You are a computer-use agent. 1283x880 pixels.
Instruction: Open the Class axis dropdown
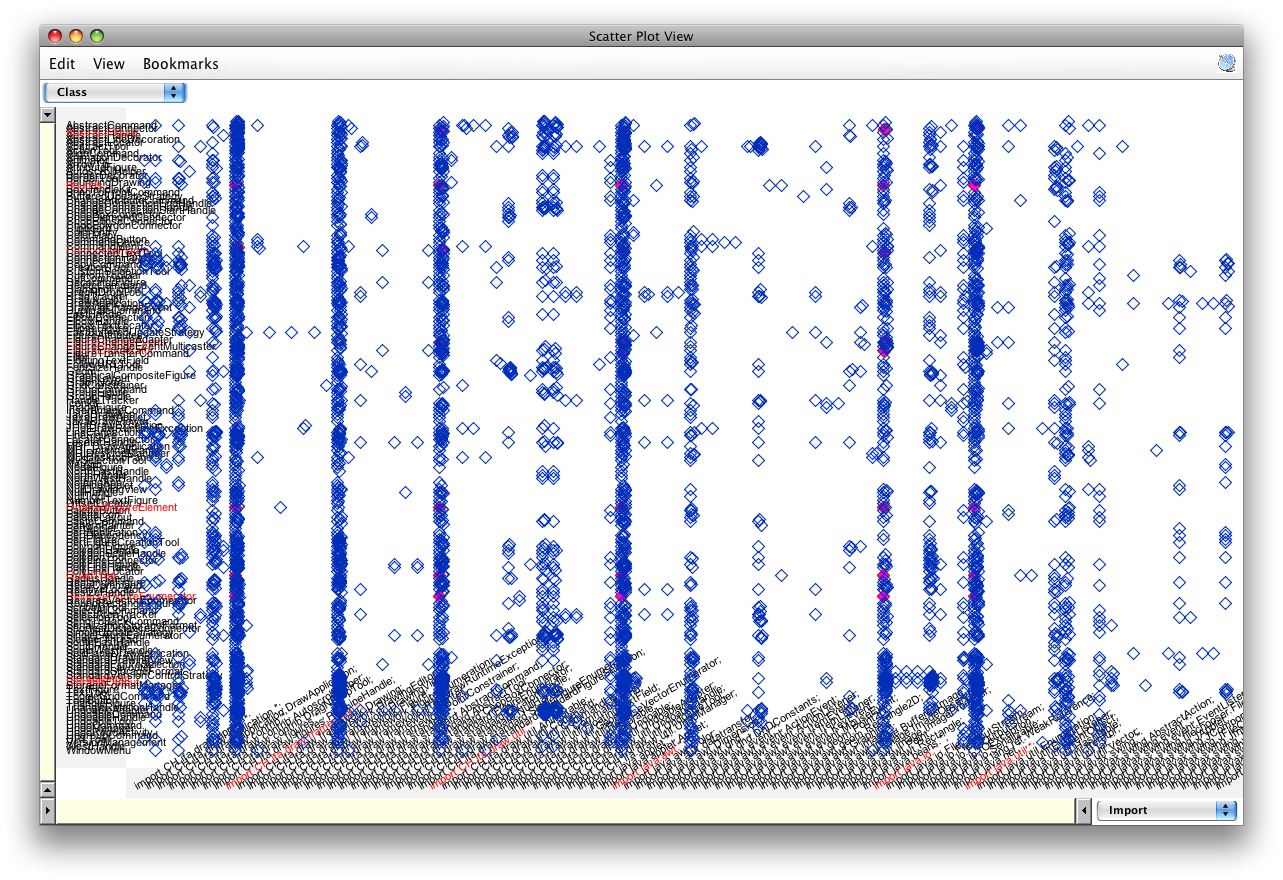[x=114, y=92]
